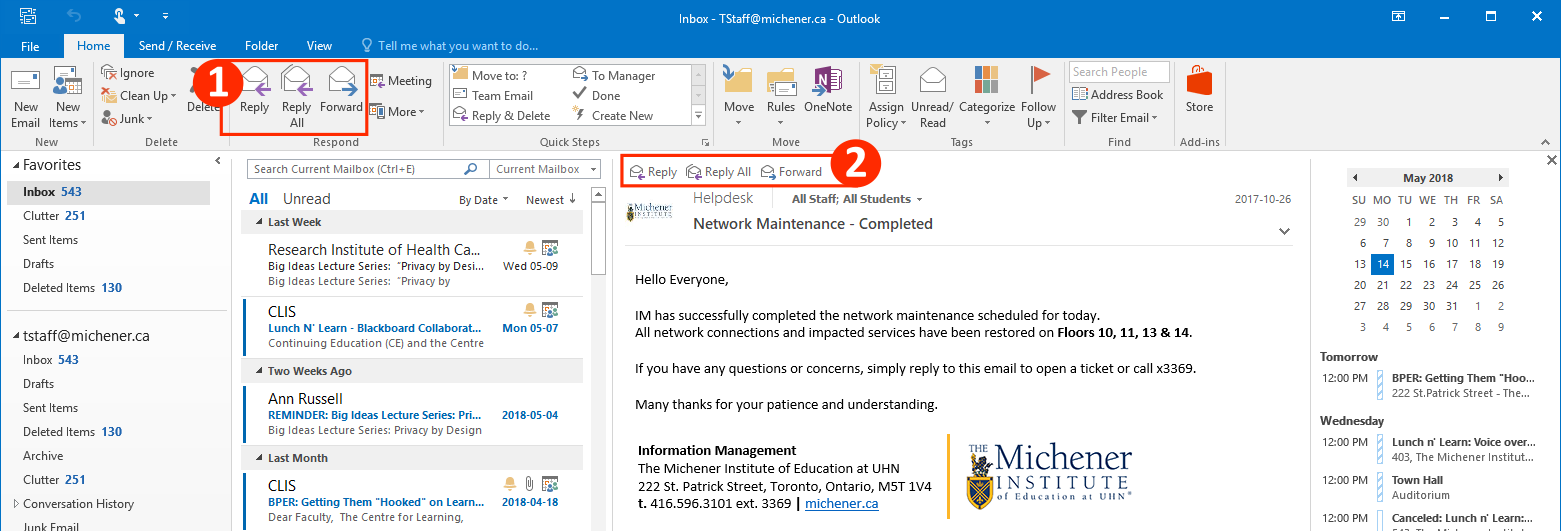The image size is (1561, 531).
Task: Expand message header chevron
Action: click(1284, 231)
